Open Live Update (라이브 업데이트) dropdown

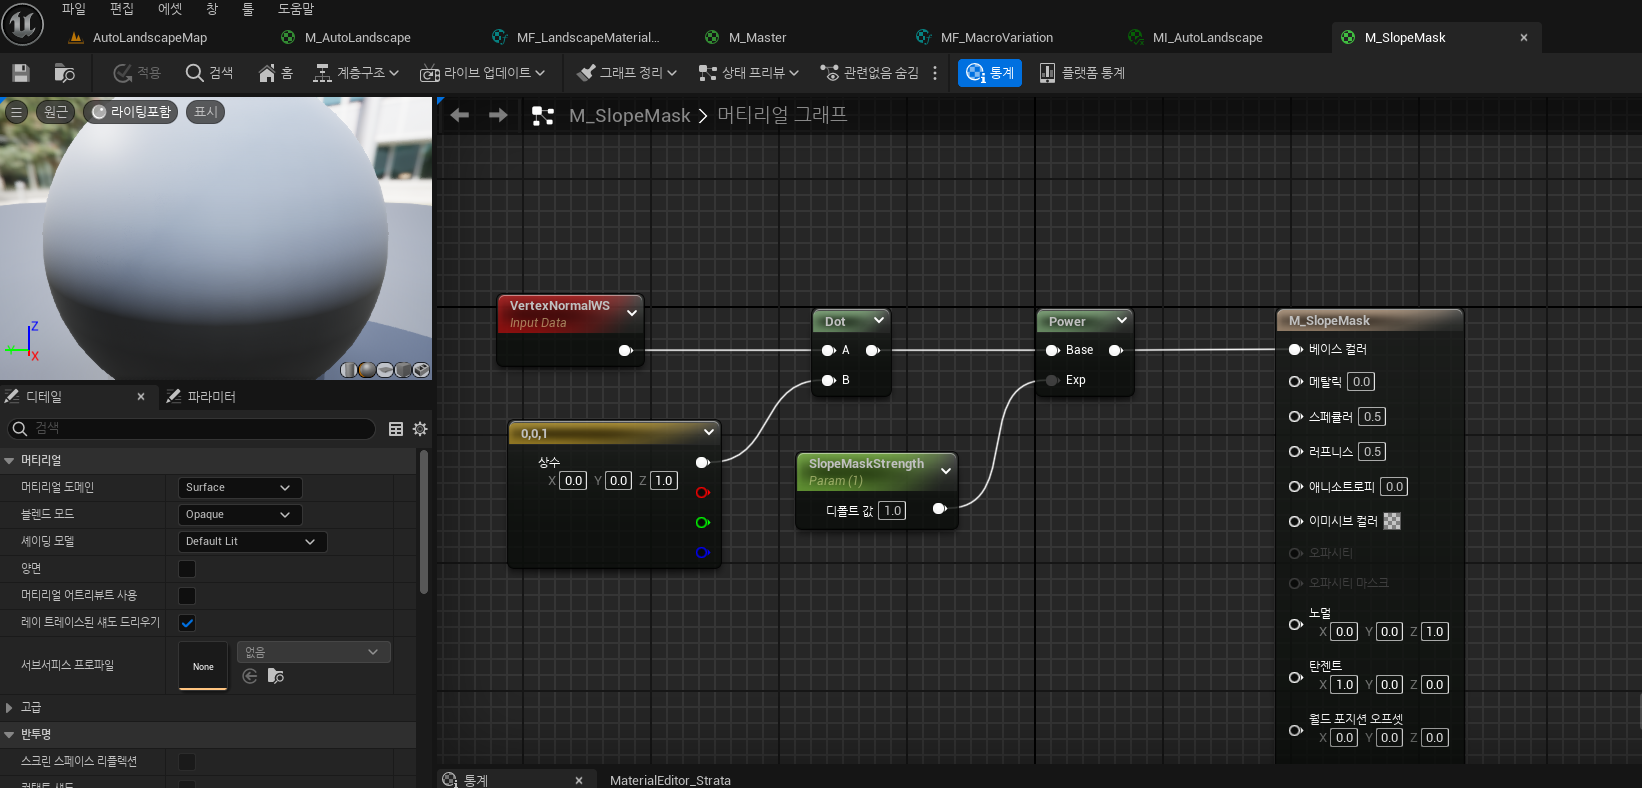click(x=482, y=73)
